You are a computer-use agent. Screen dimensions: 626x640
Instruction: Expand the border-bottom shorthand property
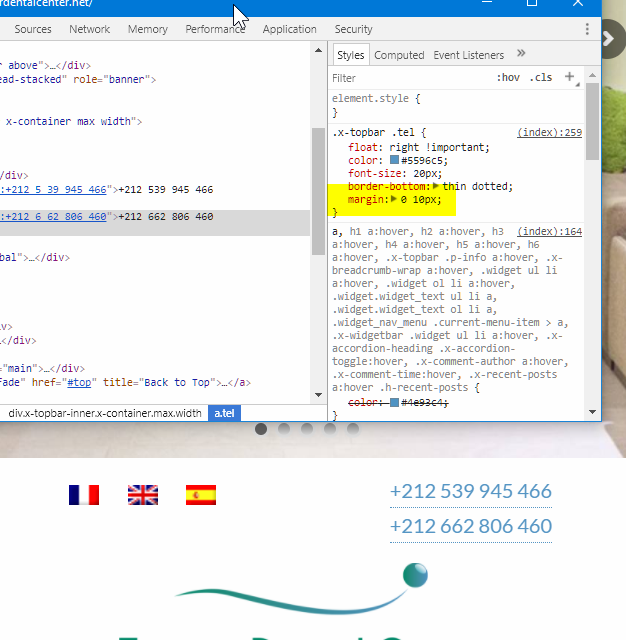(436, 187)
